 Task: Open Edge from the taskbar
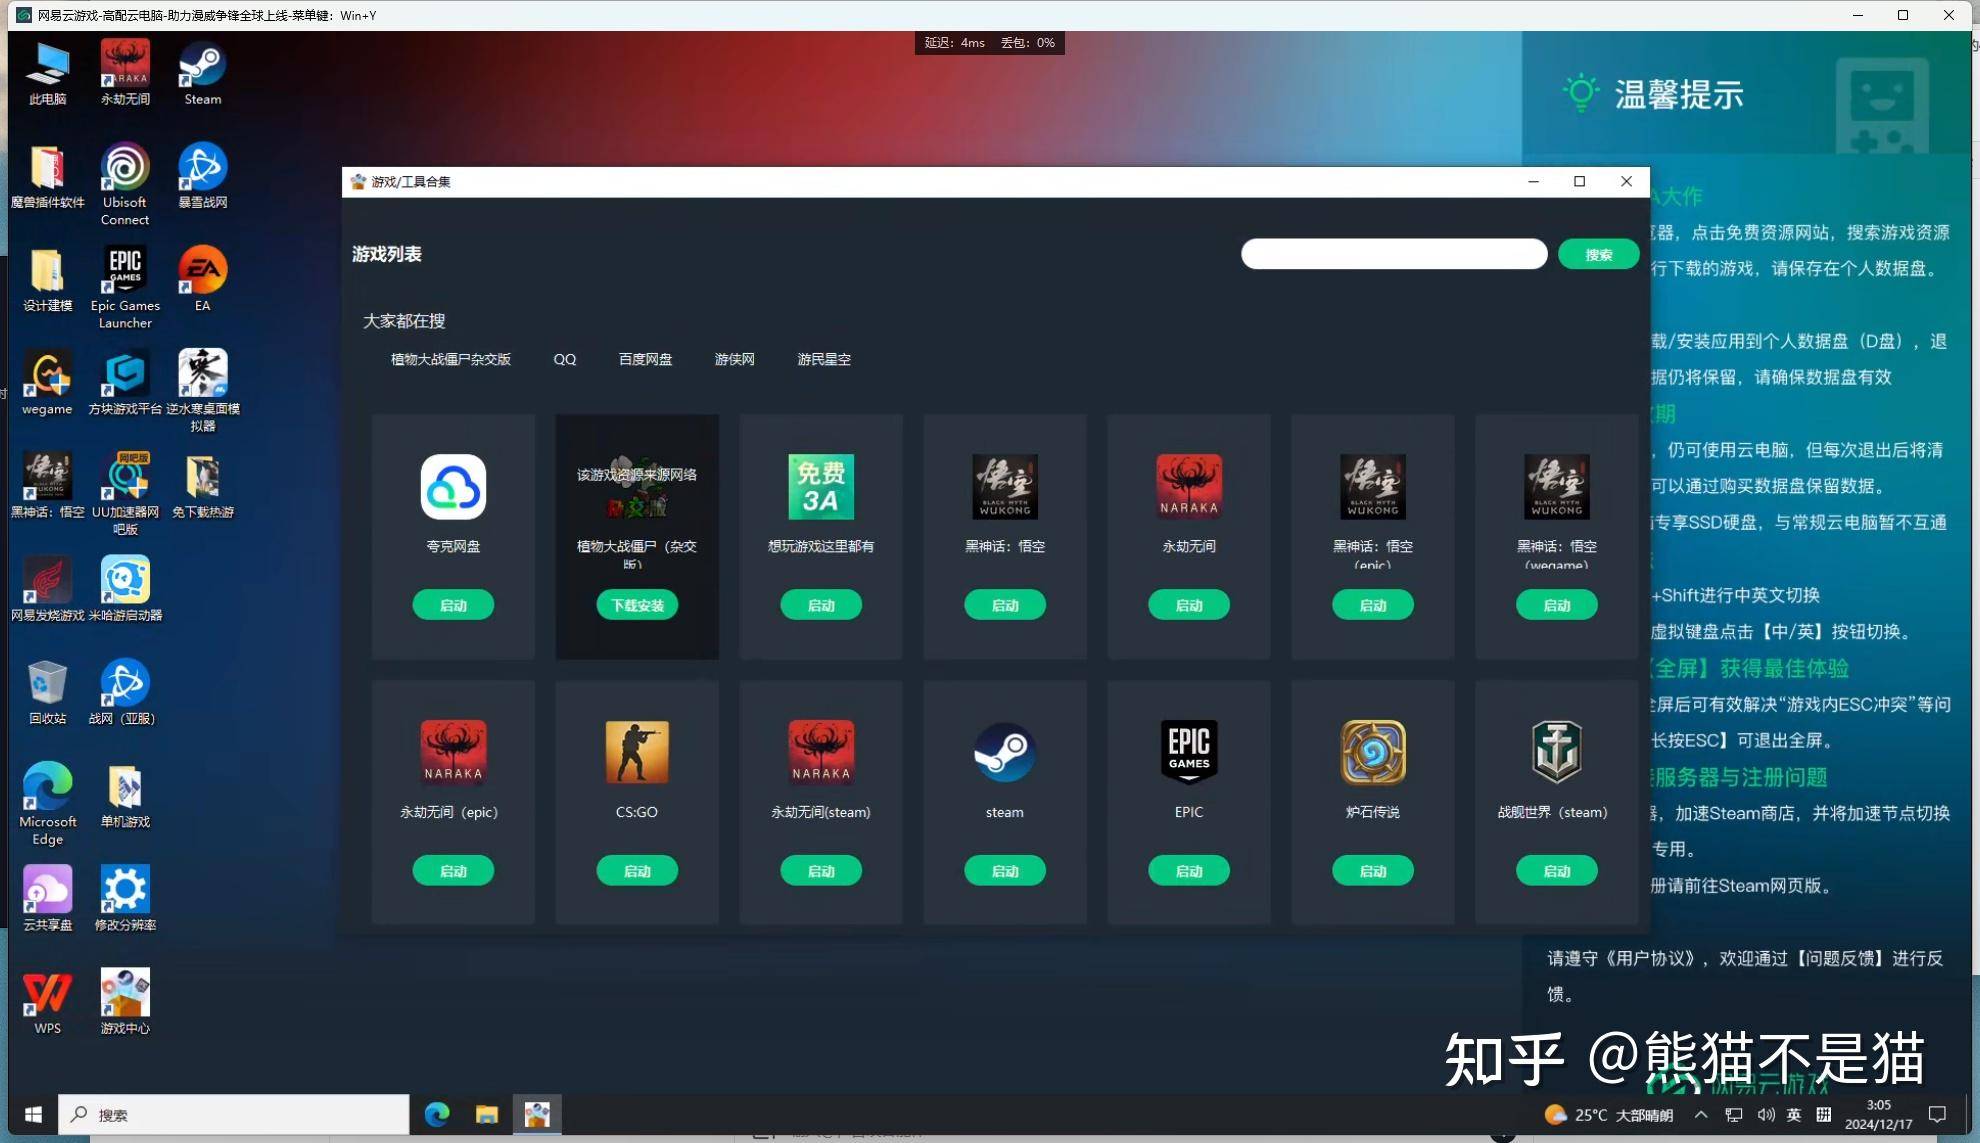point(437,1114)
